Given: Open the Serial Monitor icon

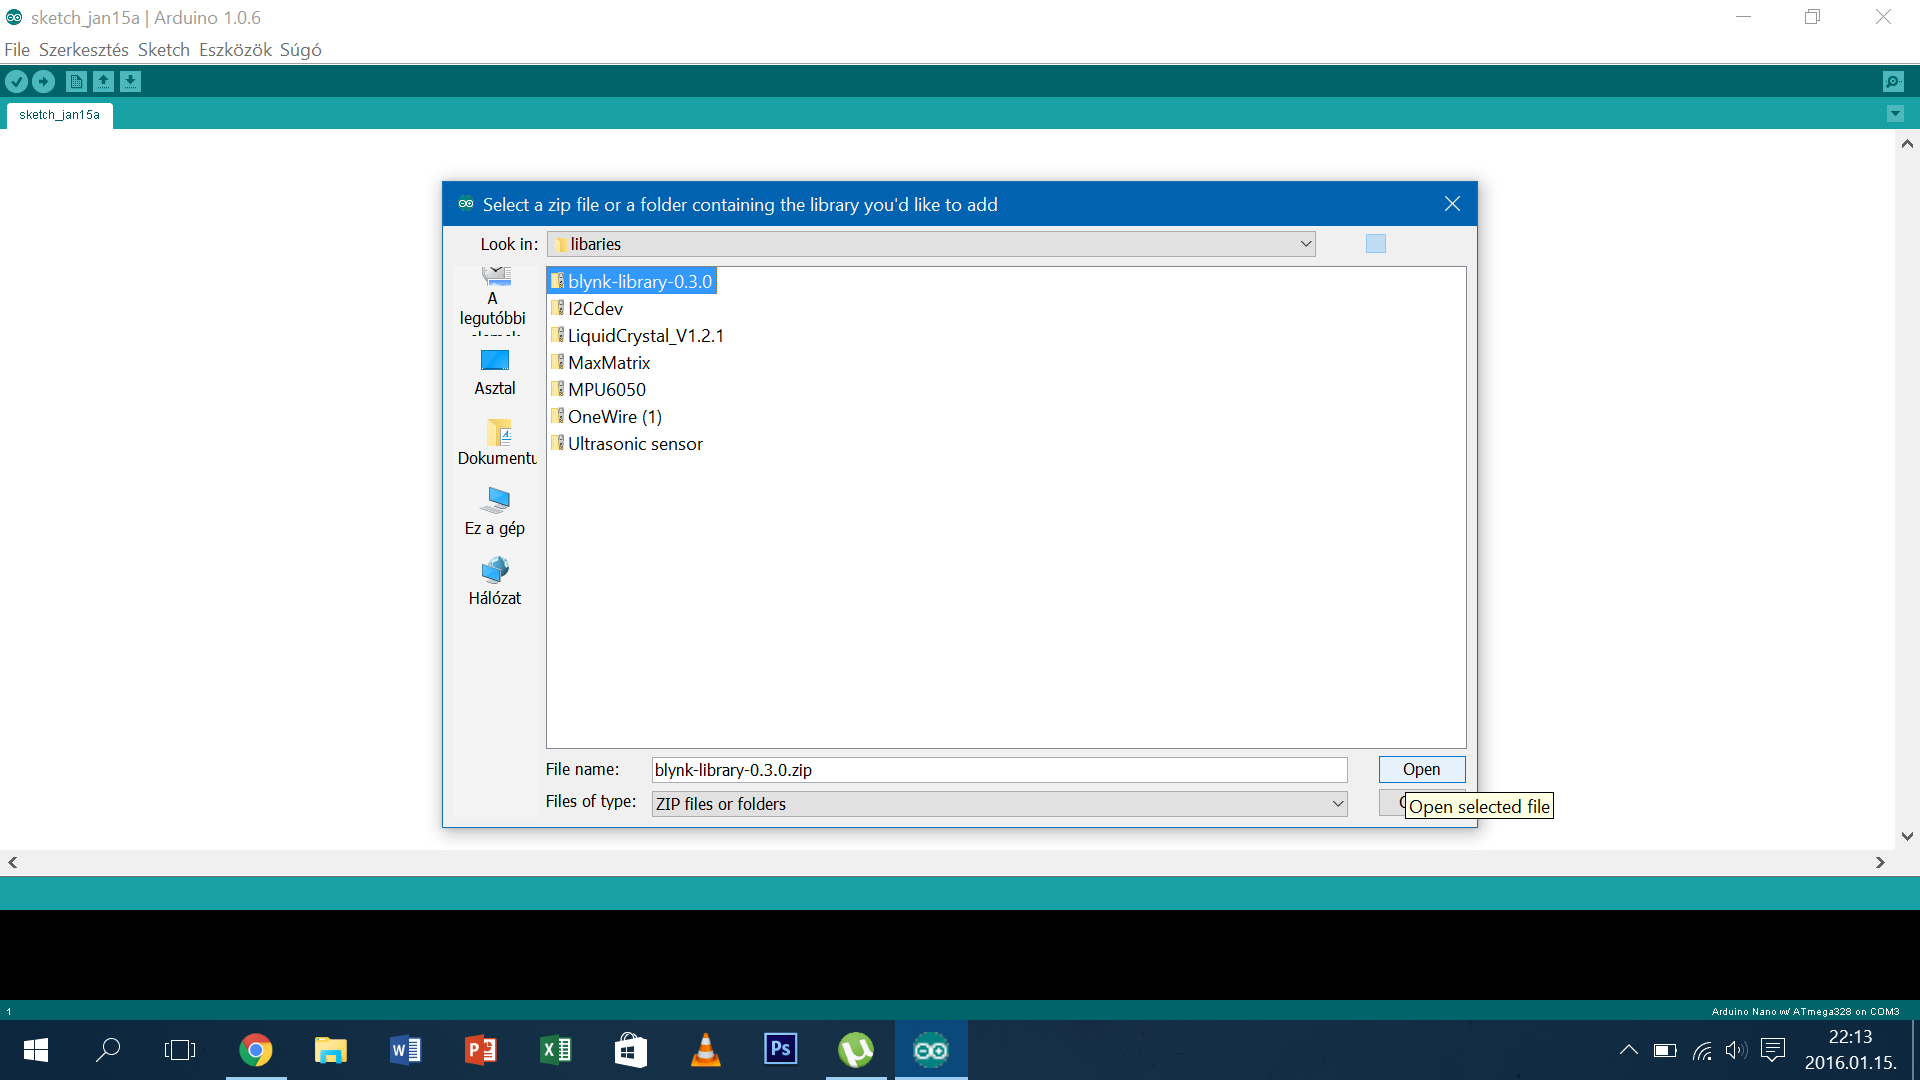Looking at the screenshot, I should (1892, 82).
